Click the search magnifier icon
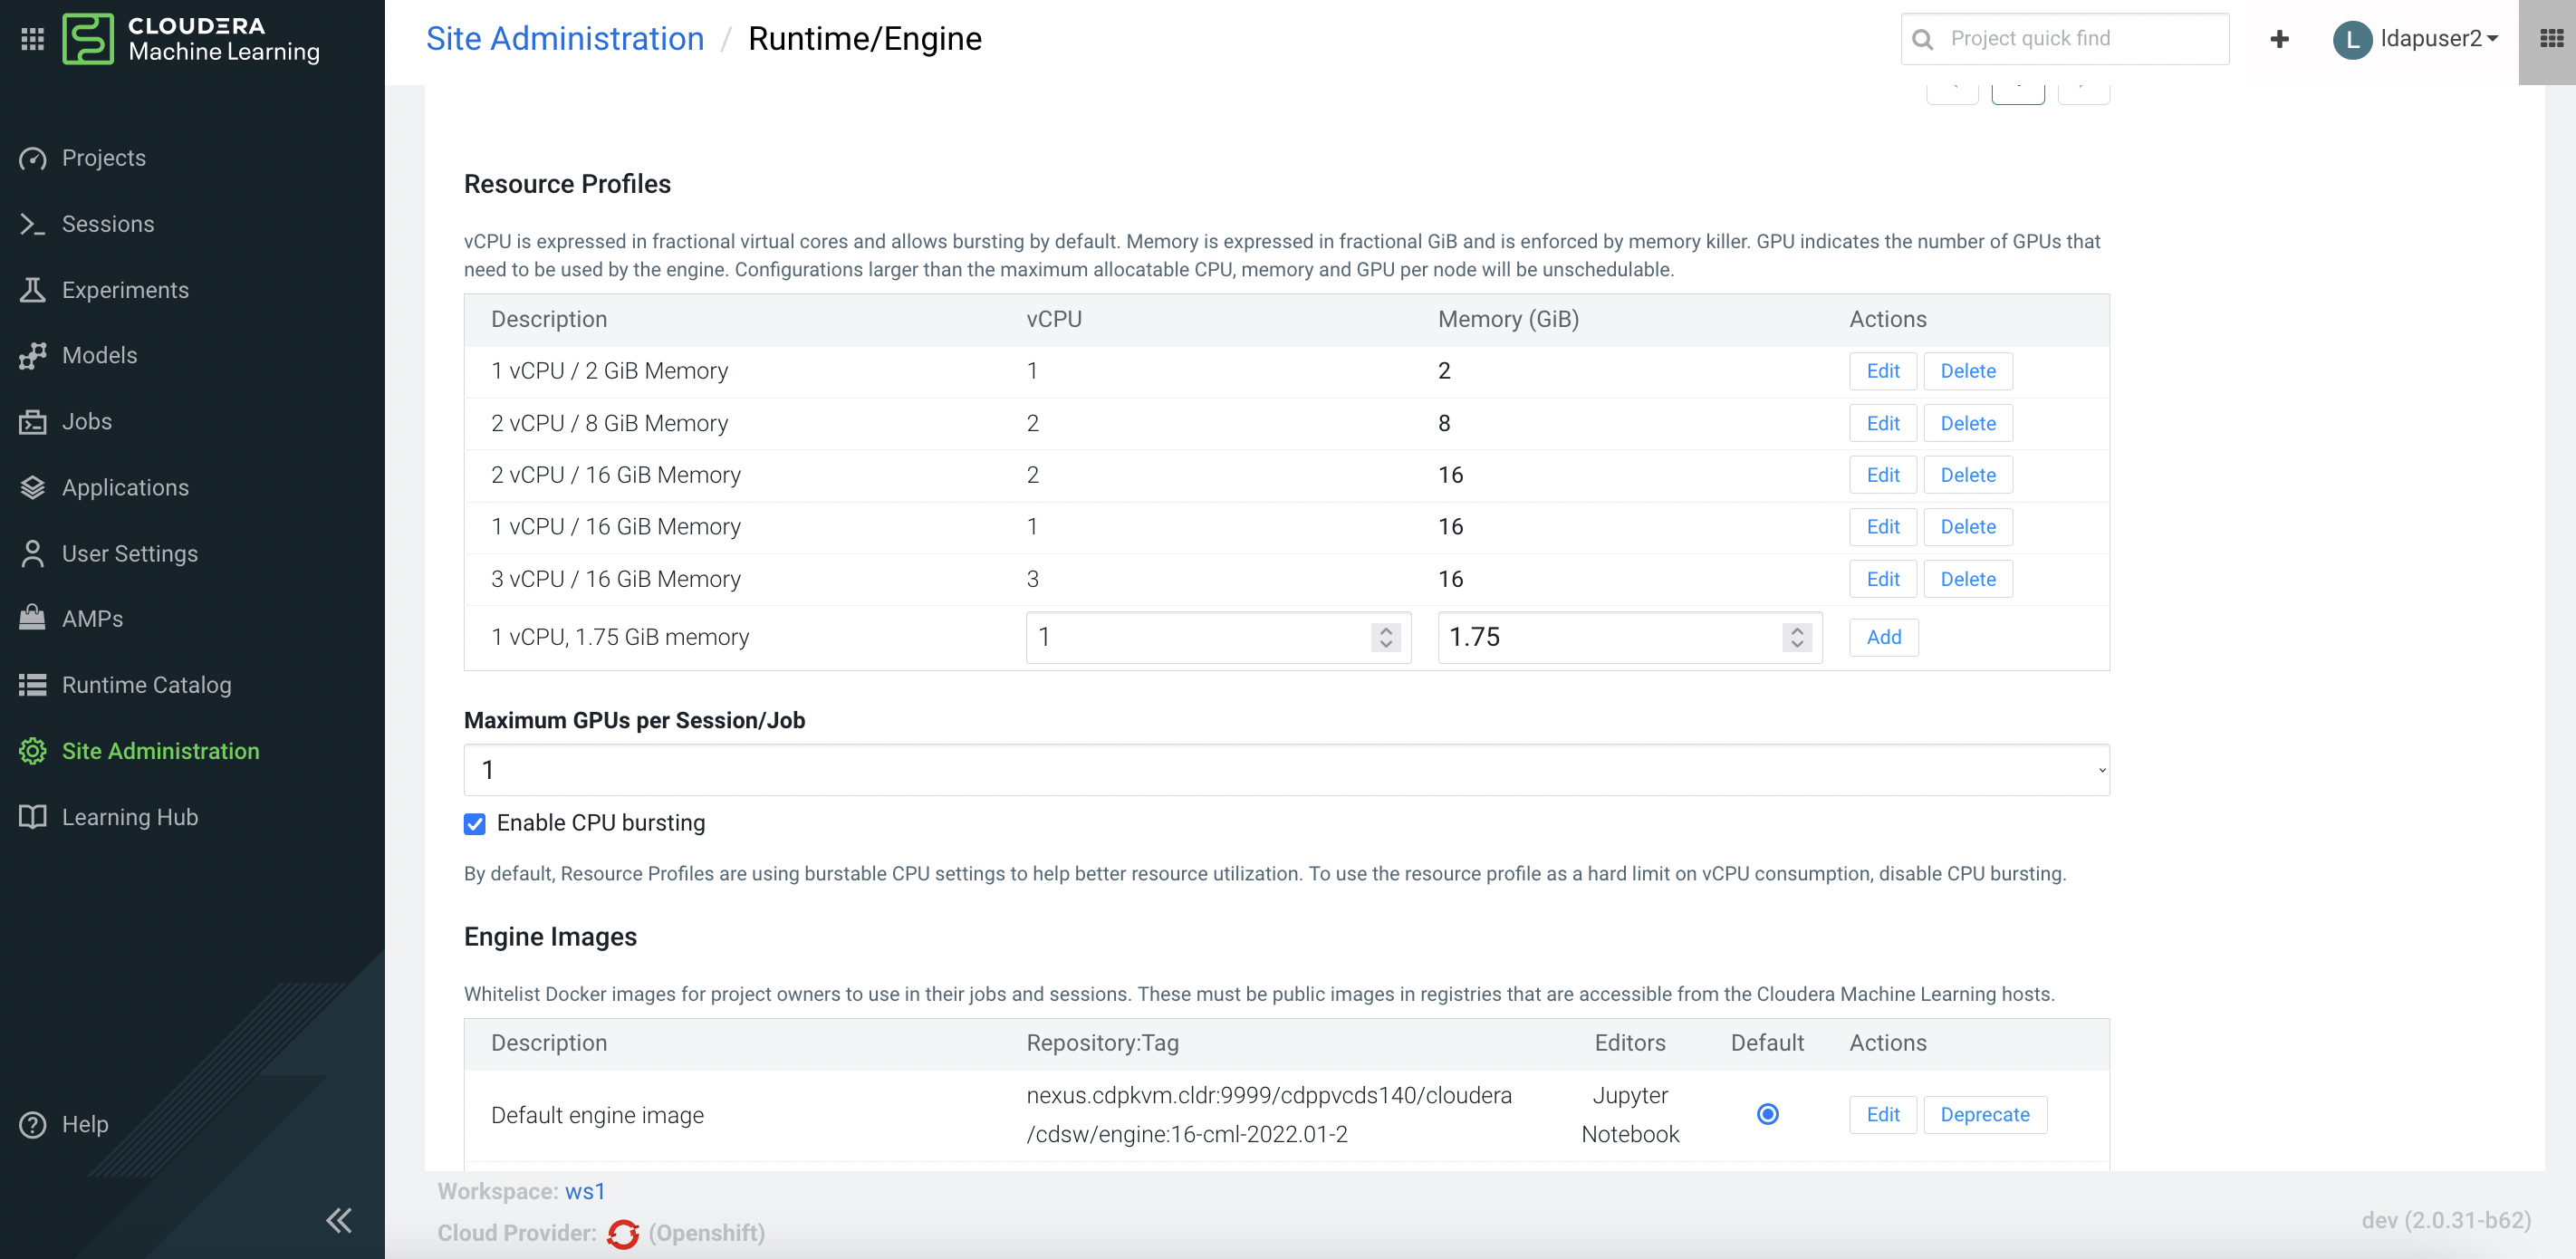2576x1259 pixels. 1922,39
